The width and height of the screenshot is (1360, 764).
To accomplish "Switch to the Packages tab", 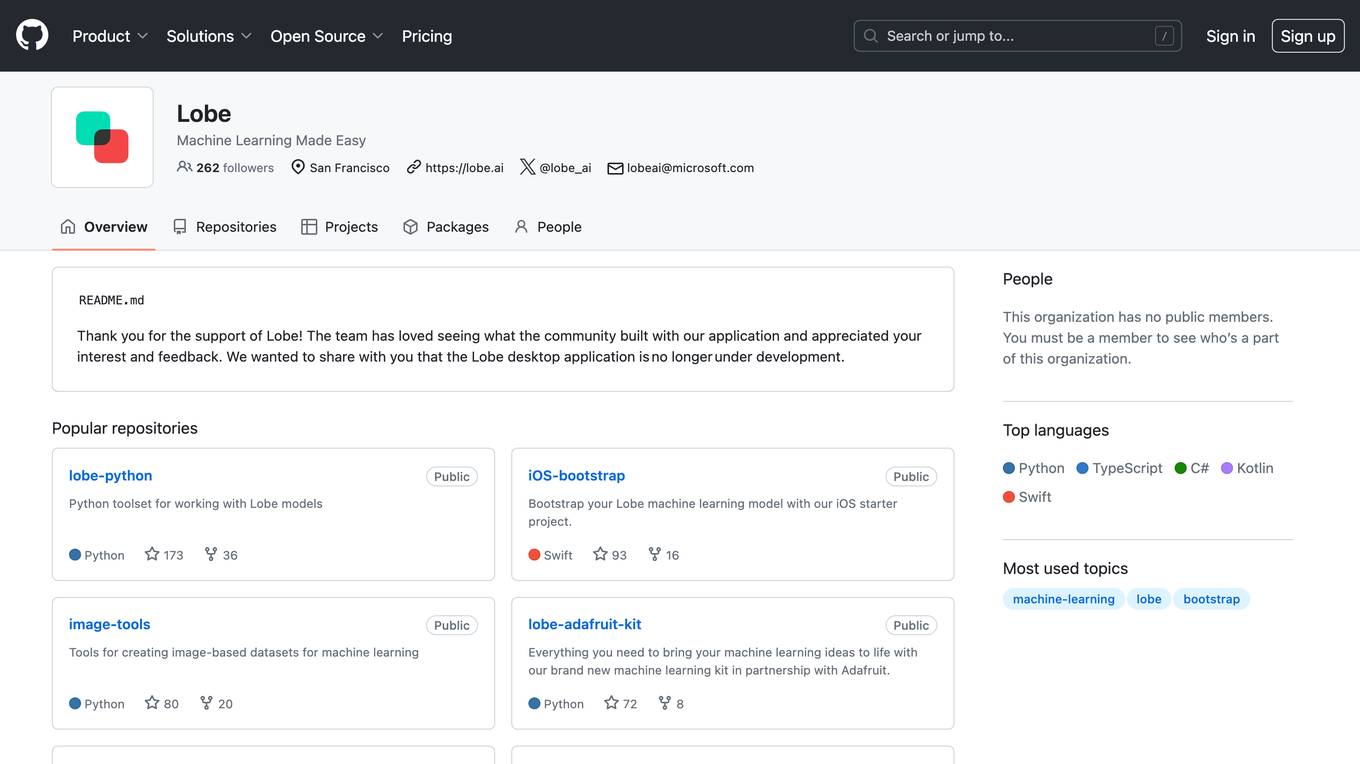I will point(446,227).
